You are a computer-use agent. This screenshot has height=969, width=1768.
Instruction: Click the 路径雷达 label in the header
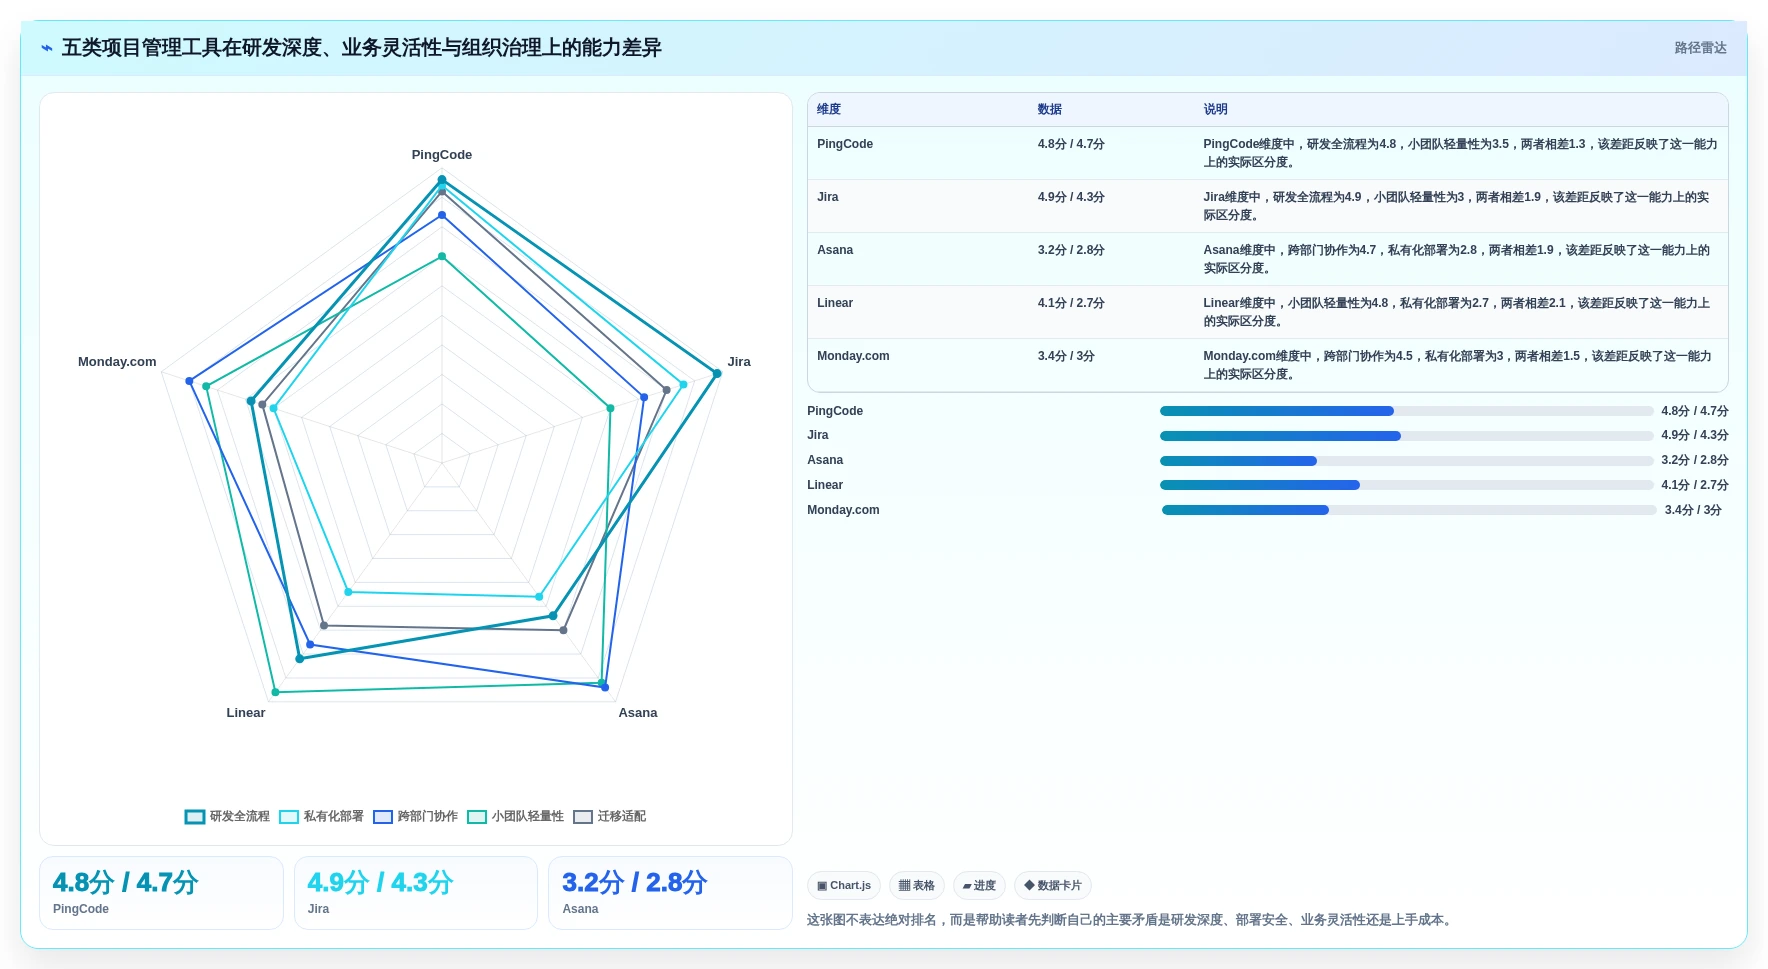click(1700, 48)
